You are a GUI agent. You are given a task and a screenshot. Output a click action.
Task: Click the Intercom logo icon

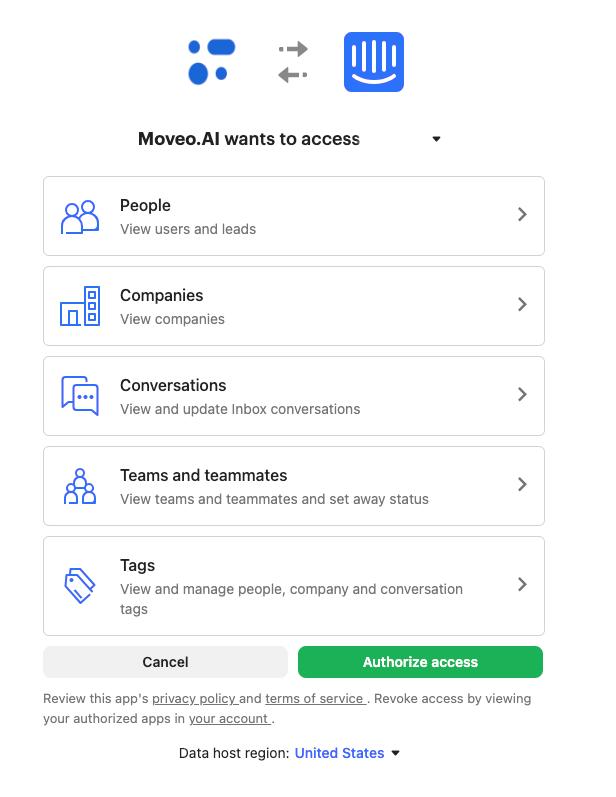[373, 62]
